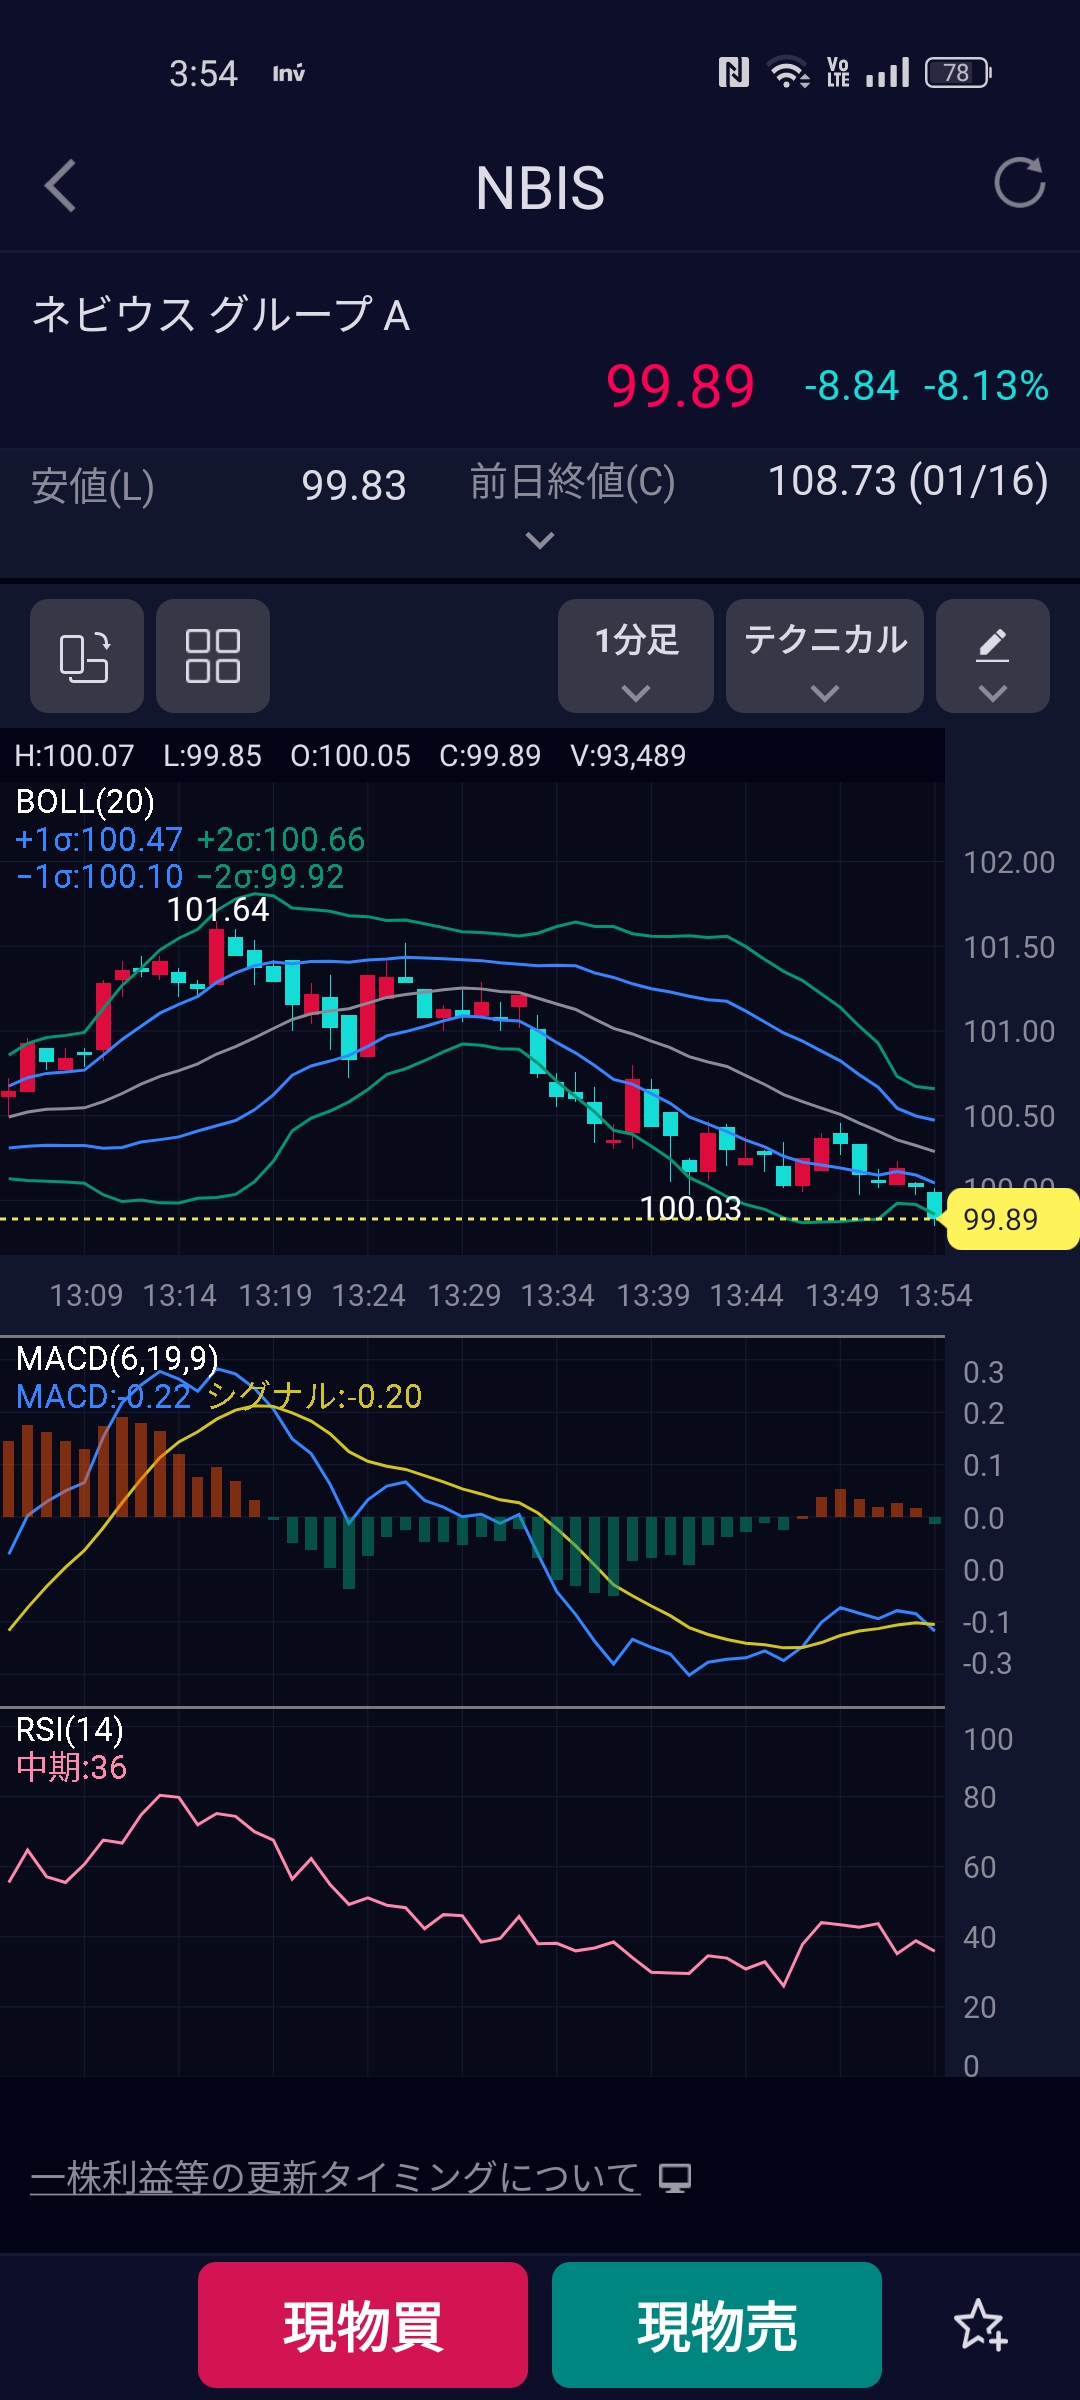Refresh the NBIS quote data
1080x2400 pixels.
[1019, 183]
